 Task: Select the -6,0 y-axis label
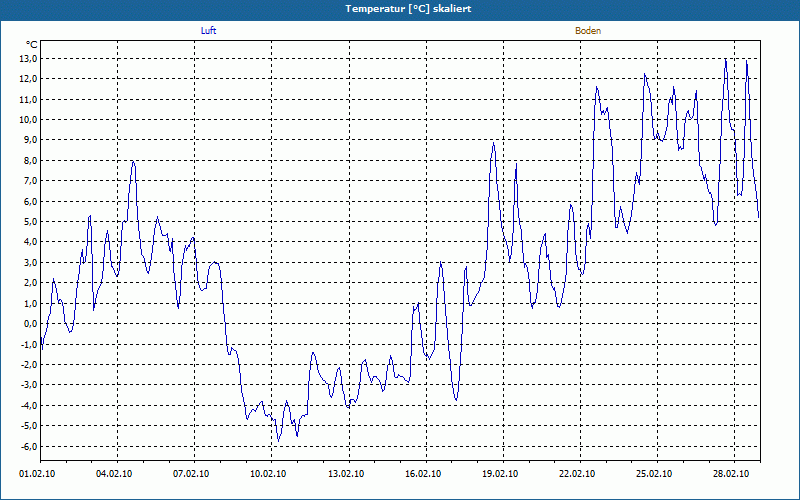pos(29,446)
